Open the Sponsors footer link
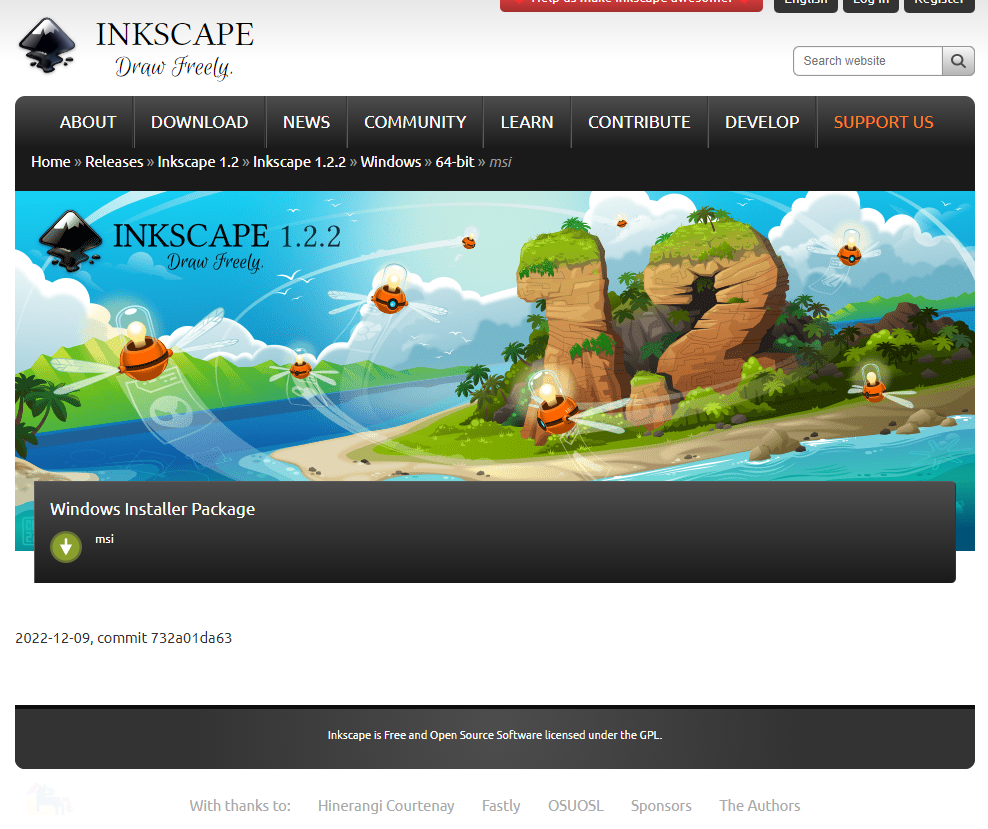 click(661, 806)
